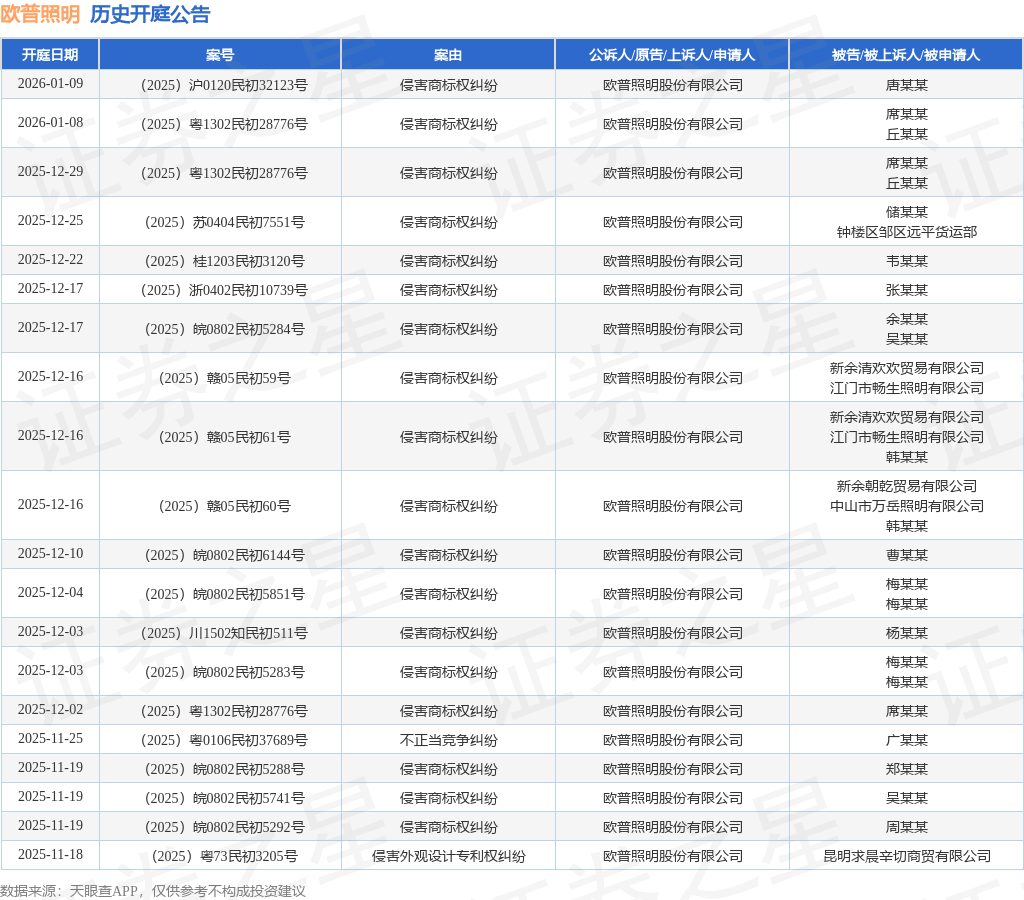Click defendant 曹某某
The image size is (1024, 900).
[x=906, y=555]
